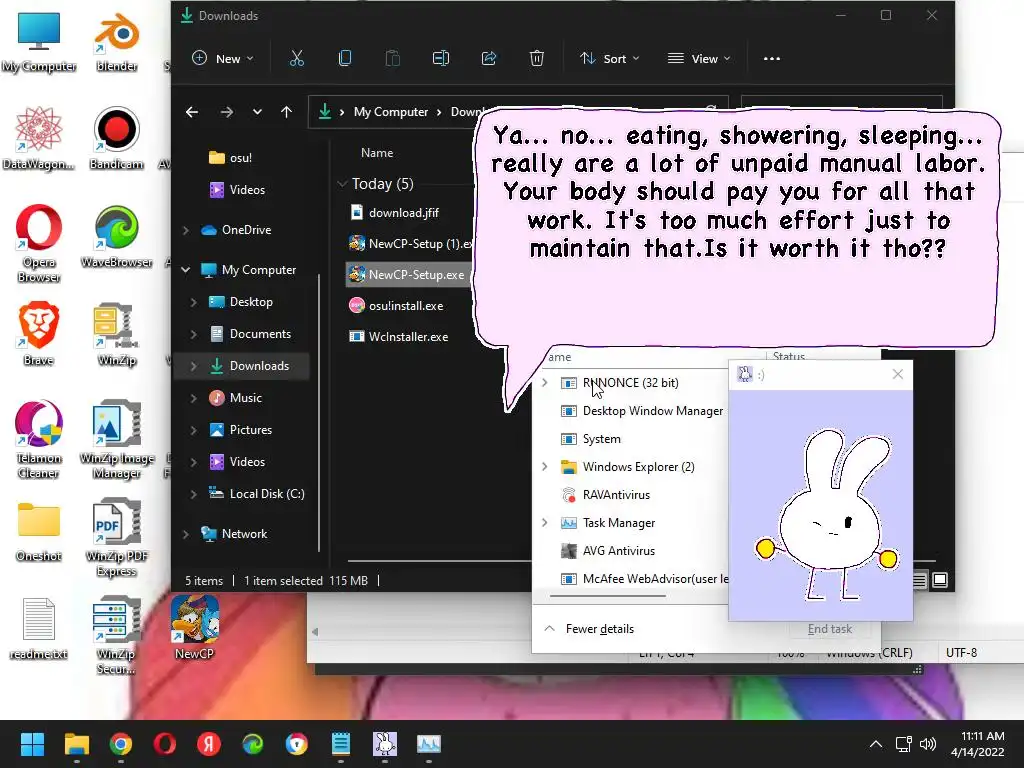The image size is (1024, 768).
Task: Select Pictures in navigation pane
Action: [x=250, y=430]
